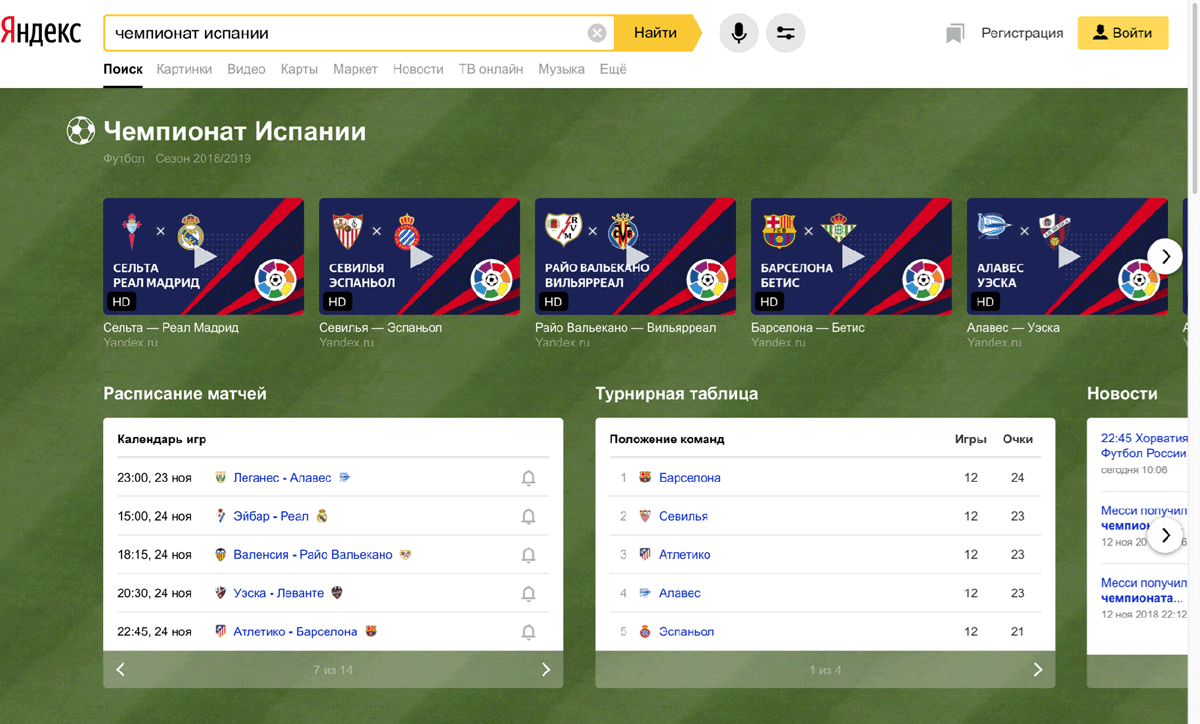The image size is (1200, 724).
Task: Clear the search field with X icon
Action: point(597,33)
